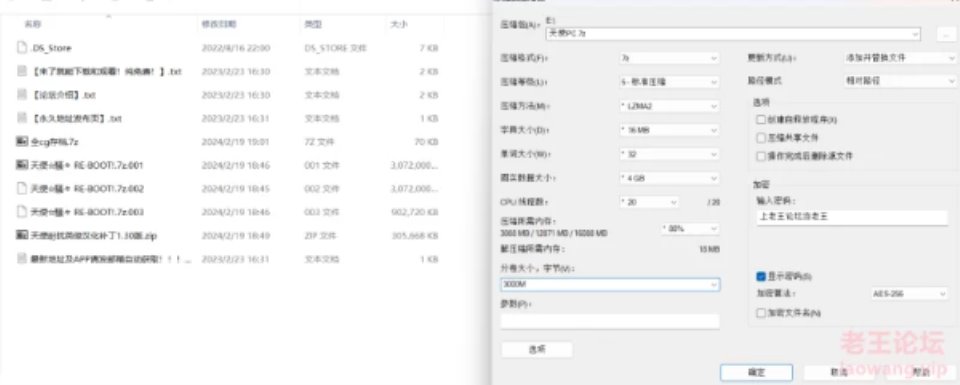The height and width of the screenshot is (385, 960).
Task: Select the 汉化补丁 .zip archive icon
Action: coord(22,235)
